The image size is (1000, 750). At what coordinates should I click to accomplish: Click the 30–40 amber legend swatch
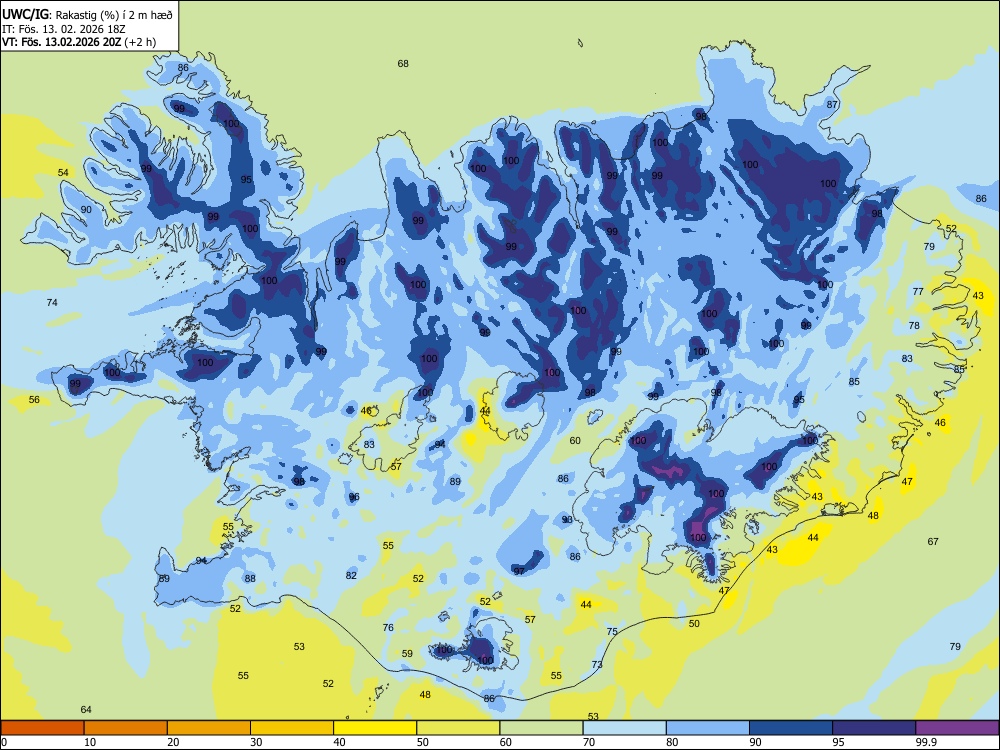click(292, 728)
